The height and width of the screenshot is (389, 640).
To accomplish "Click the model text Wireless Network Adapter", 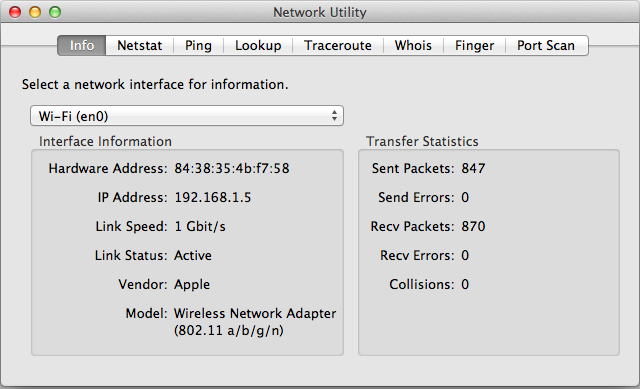I will (255, 313).
